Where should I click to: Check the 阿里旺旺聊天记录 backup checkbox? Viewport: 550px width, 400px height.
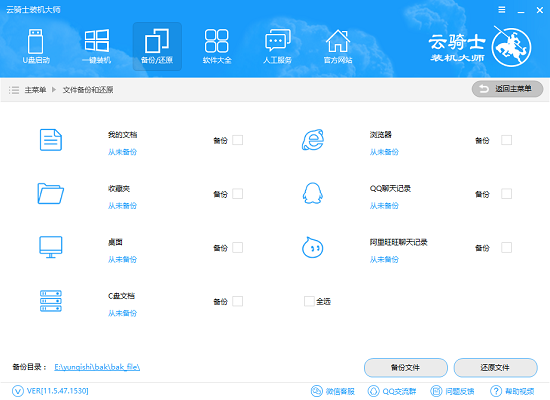tap(506, 247)
